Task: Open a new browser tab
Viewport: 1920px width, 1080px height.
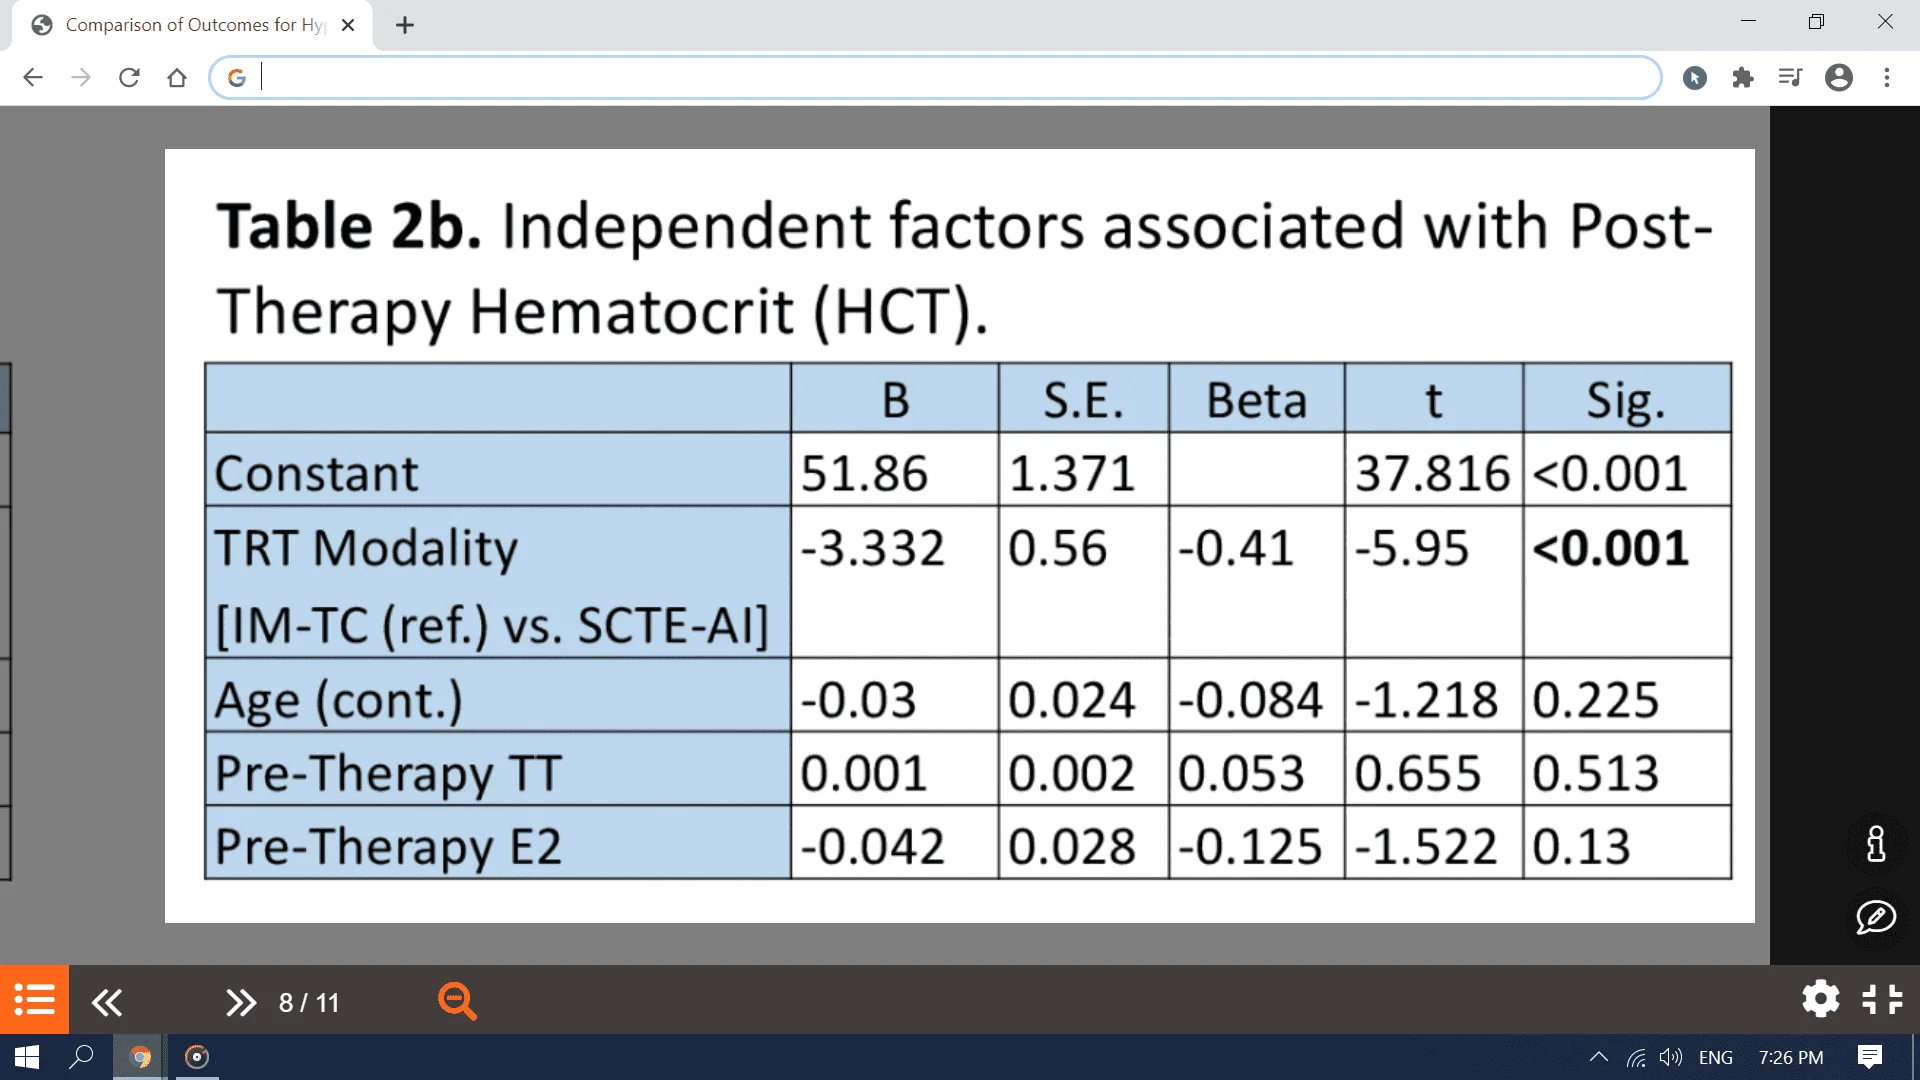Action: (405, 25)
